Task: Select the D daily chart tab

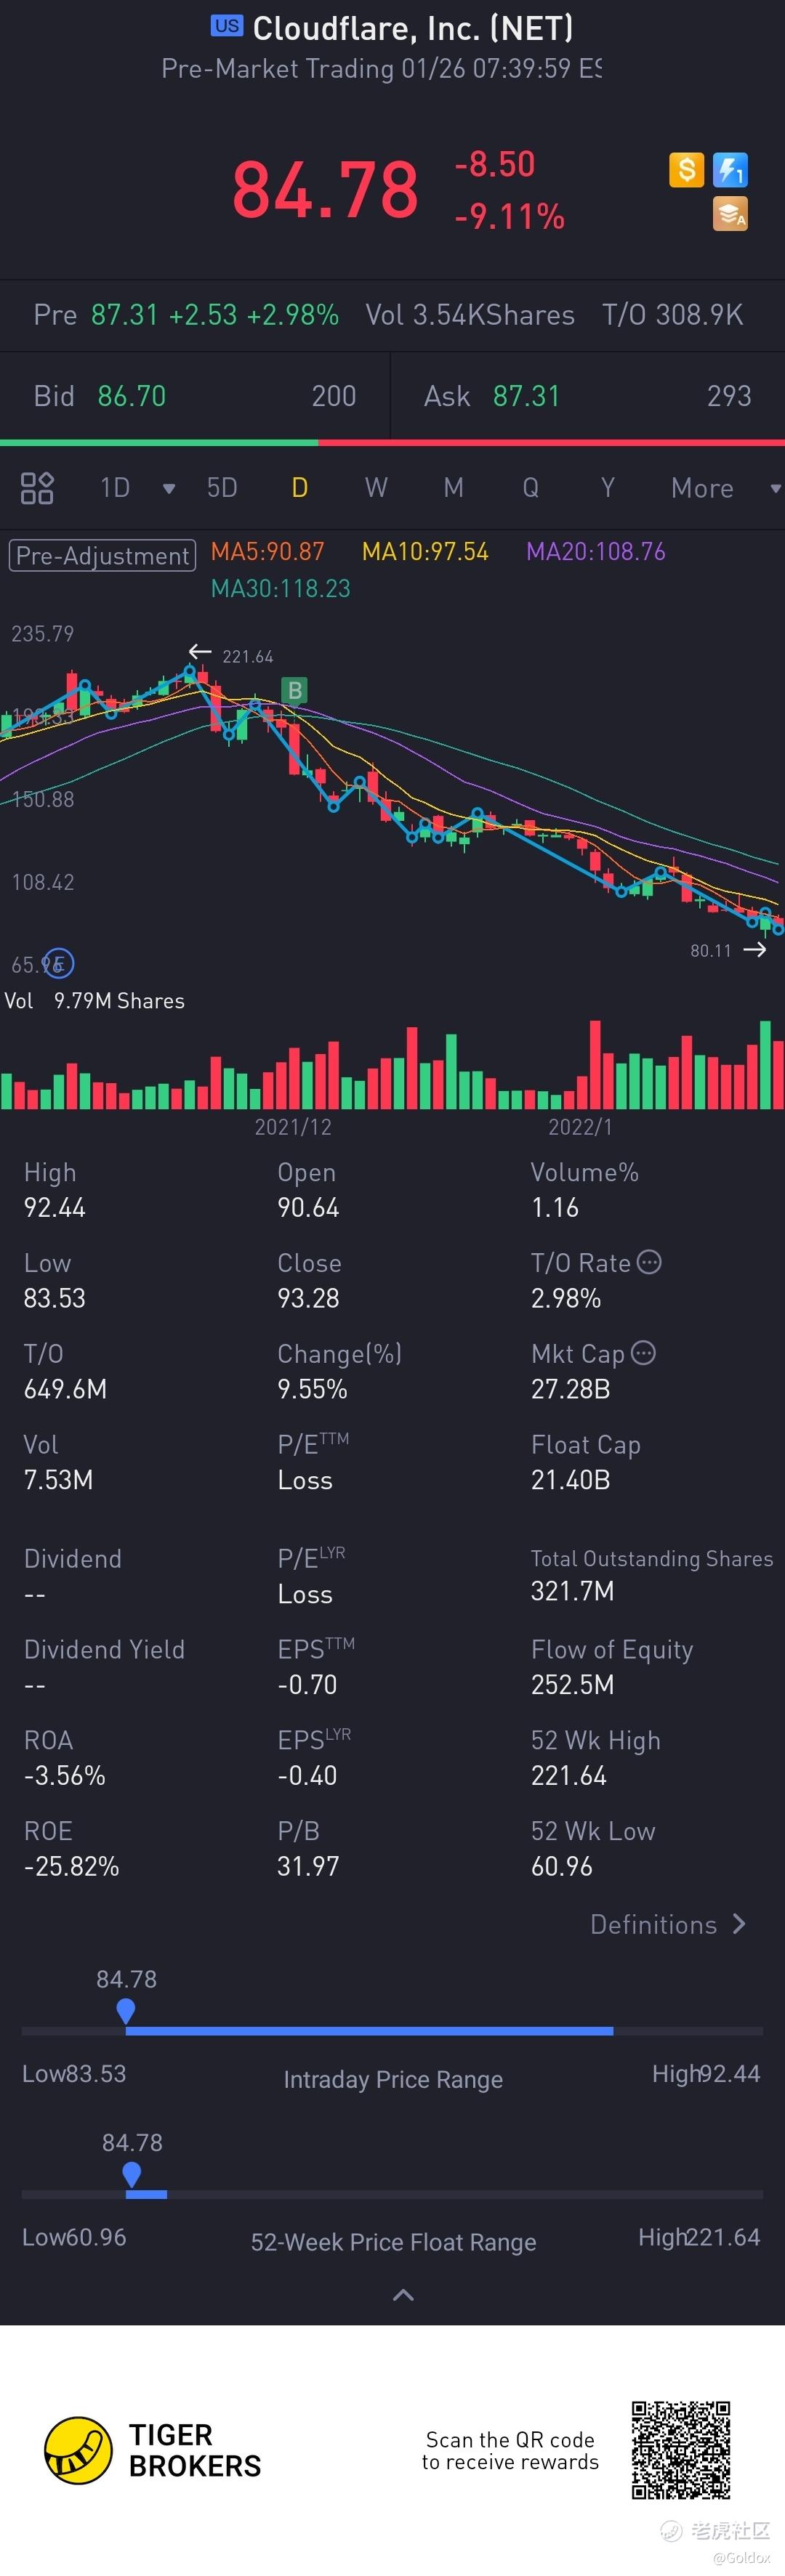Action: coord(299,488)
